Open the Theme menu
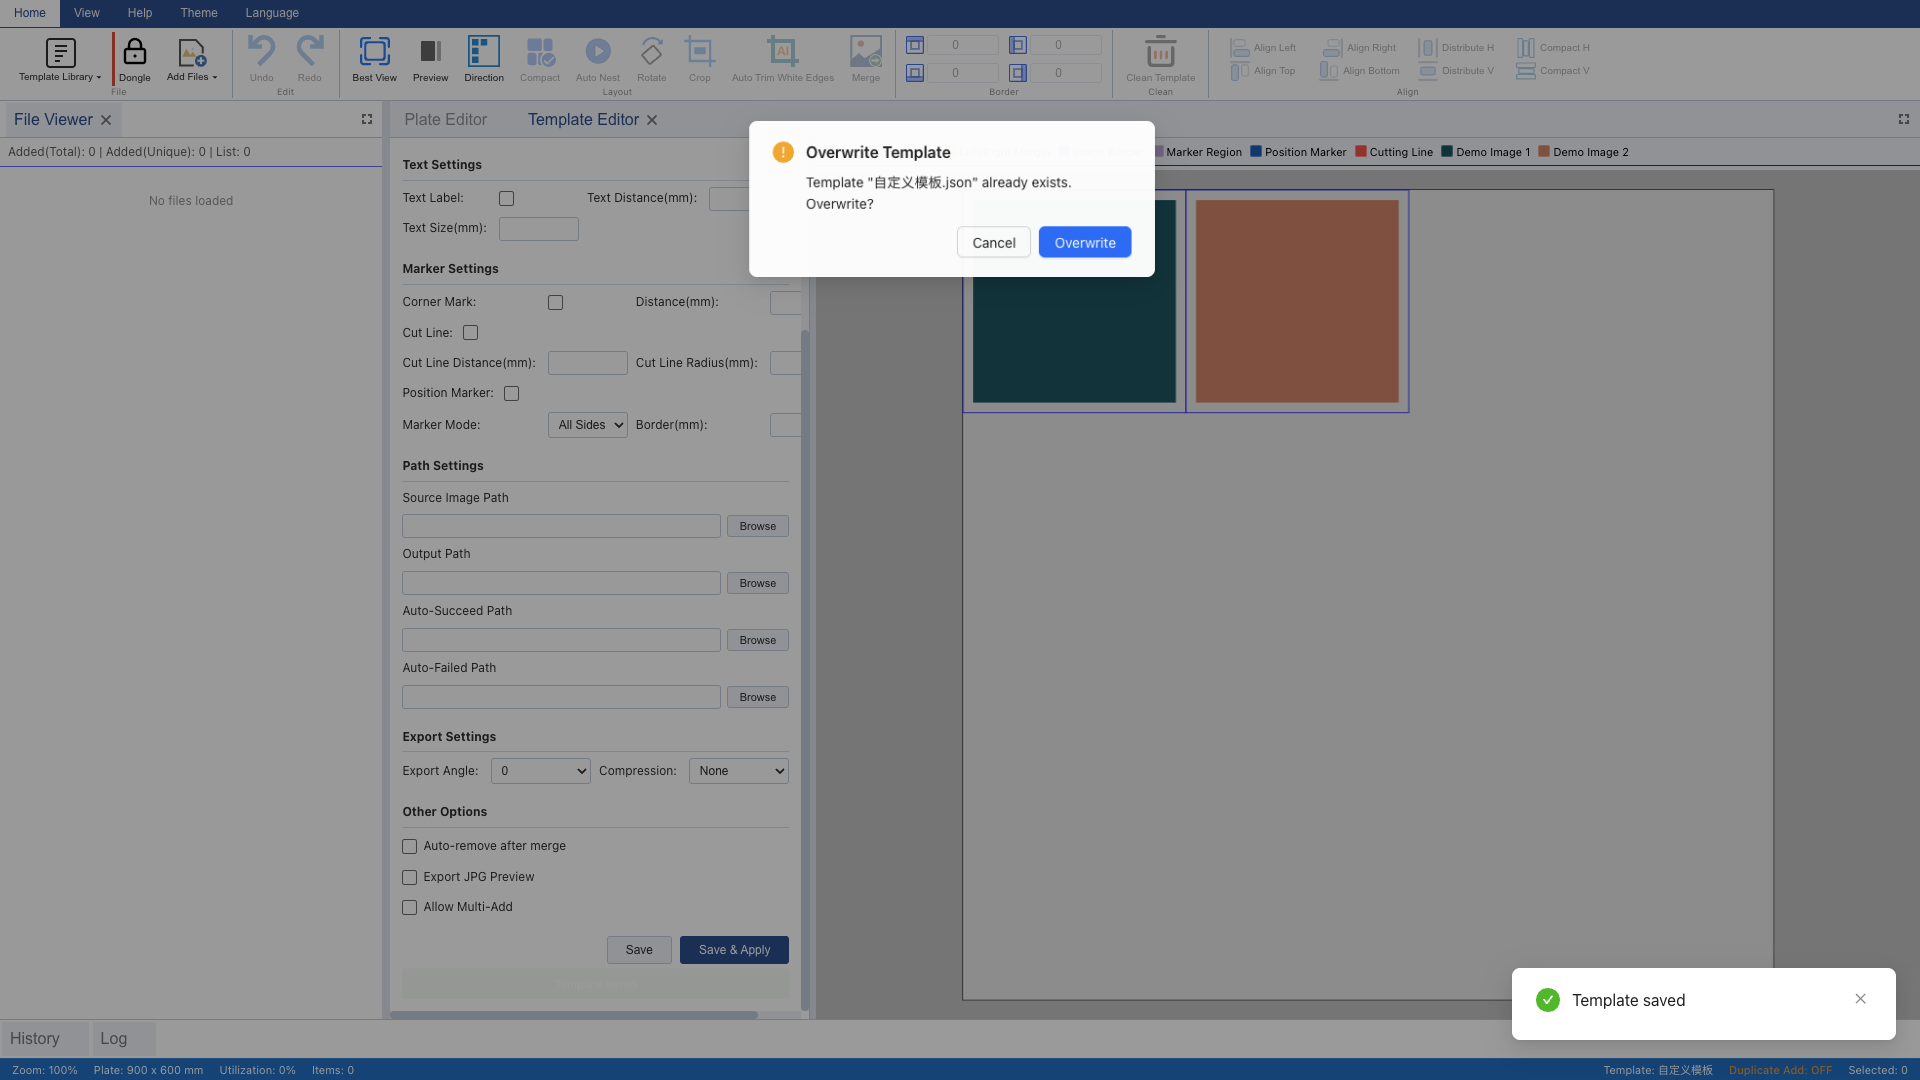The height and width of the screenshot is (1080, 1920). point(199,13)
